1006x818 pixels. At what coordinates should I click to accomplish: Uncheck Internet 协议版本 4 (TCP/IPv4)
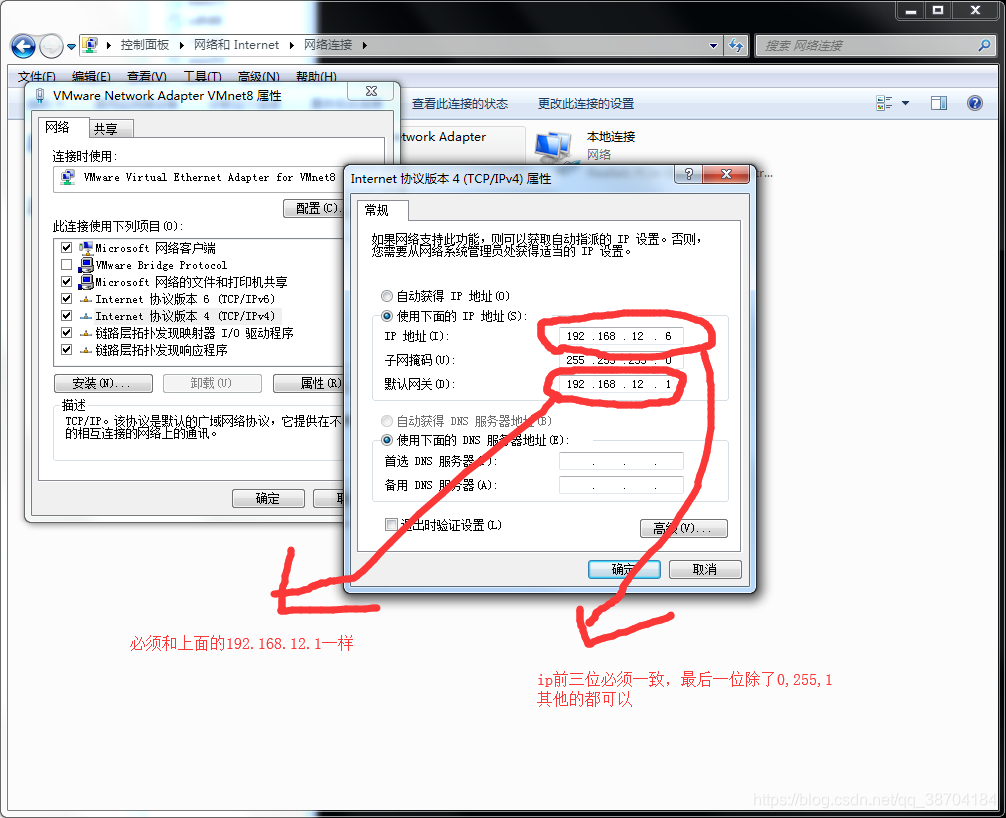pyautogui.click(x=66, y=316)
